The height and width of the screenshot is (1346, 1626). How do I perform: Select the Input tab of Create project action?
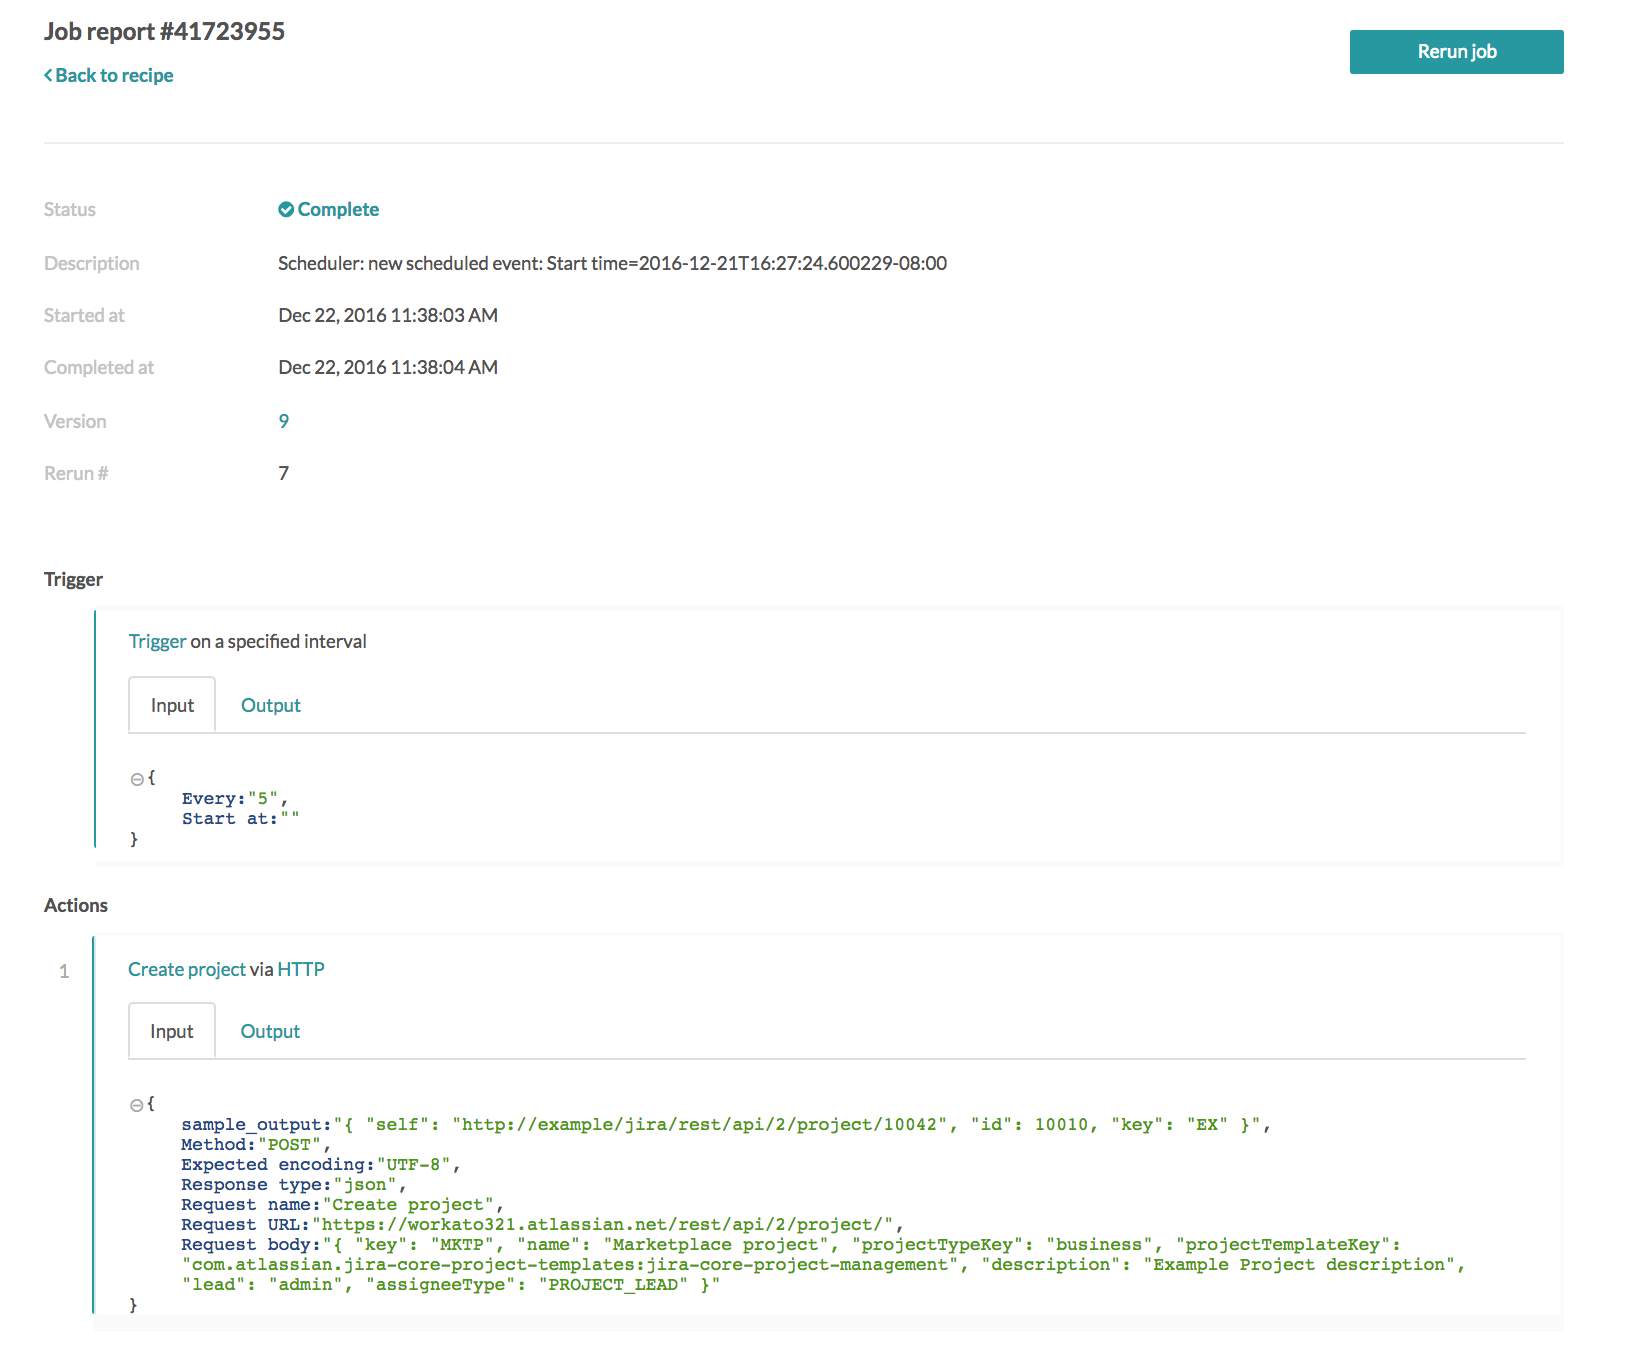click(171, 1030)
